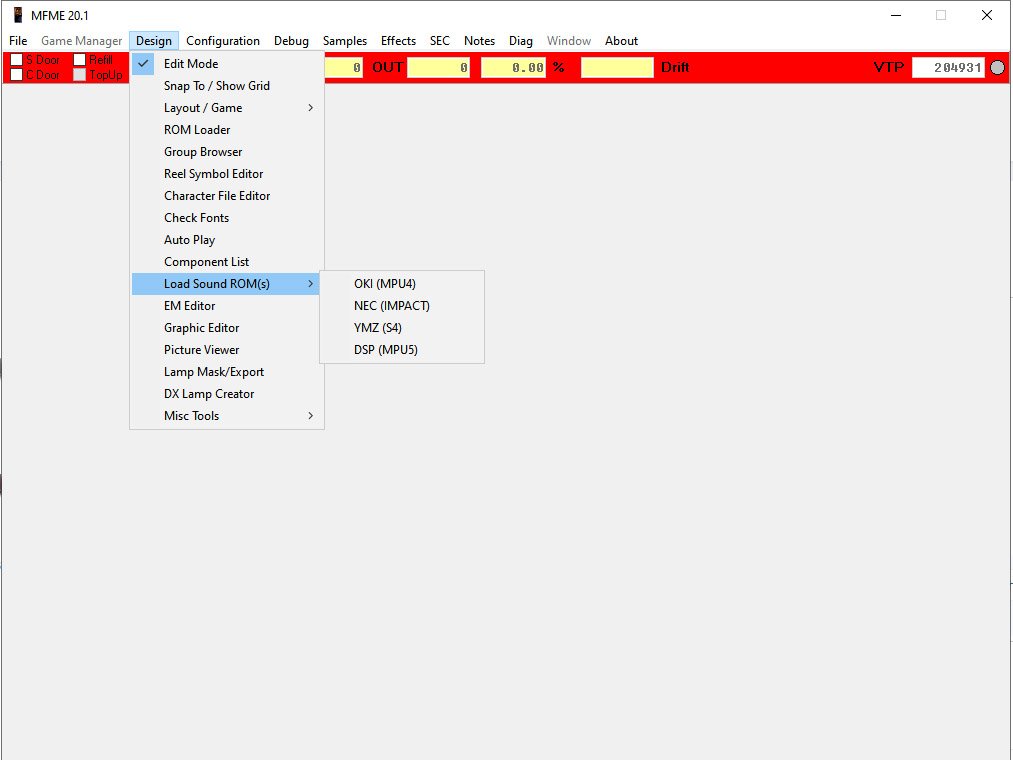Screen dimensions: 1013x760
Task: Load OKI (MPU4) sound ROM
Action: [402, 284]
